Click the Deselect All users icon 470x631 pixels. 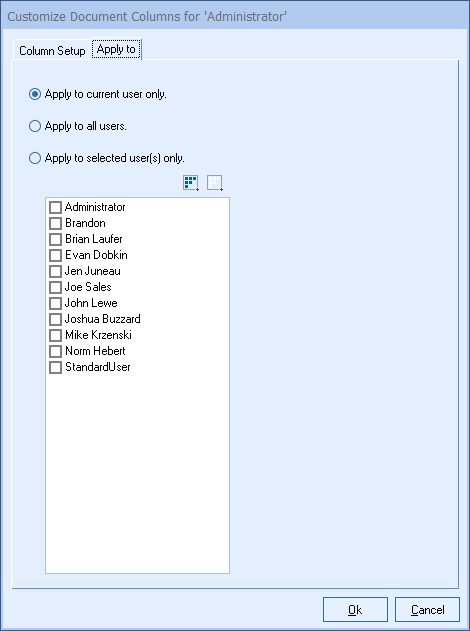(x=215, y=183)
